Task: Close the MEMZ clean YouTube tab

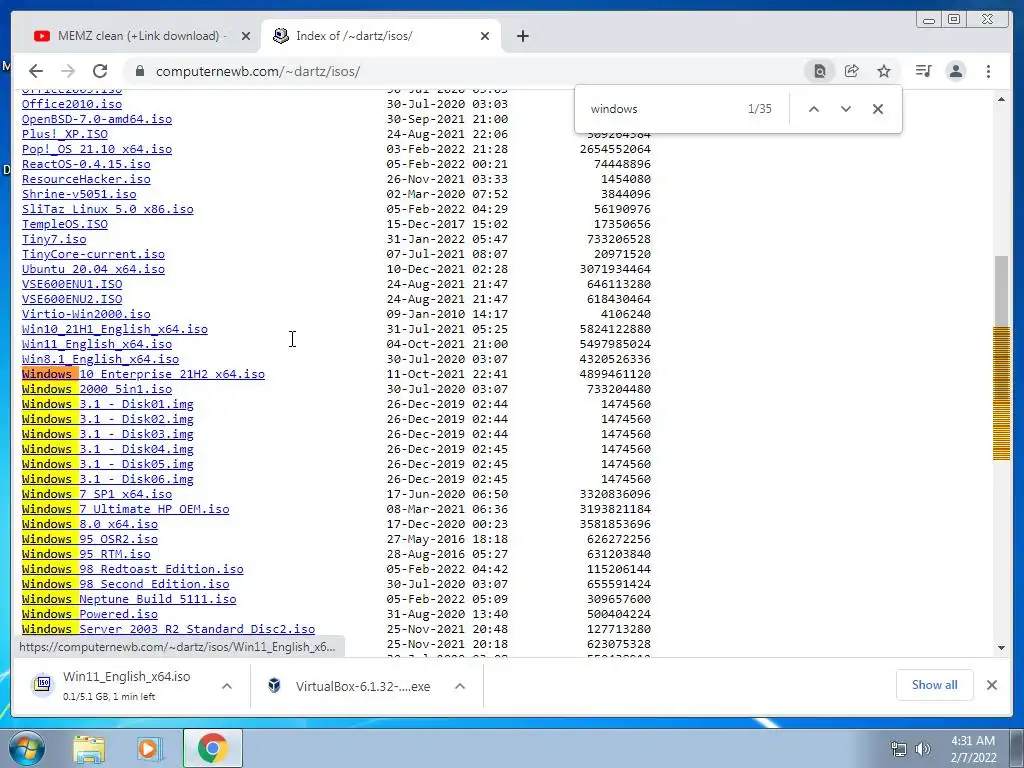Action: click(246, 36)
